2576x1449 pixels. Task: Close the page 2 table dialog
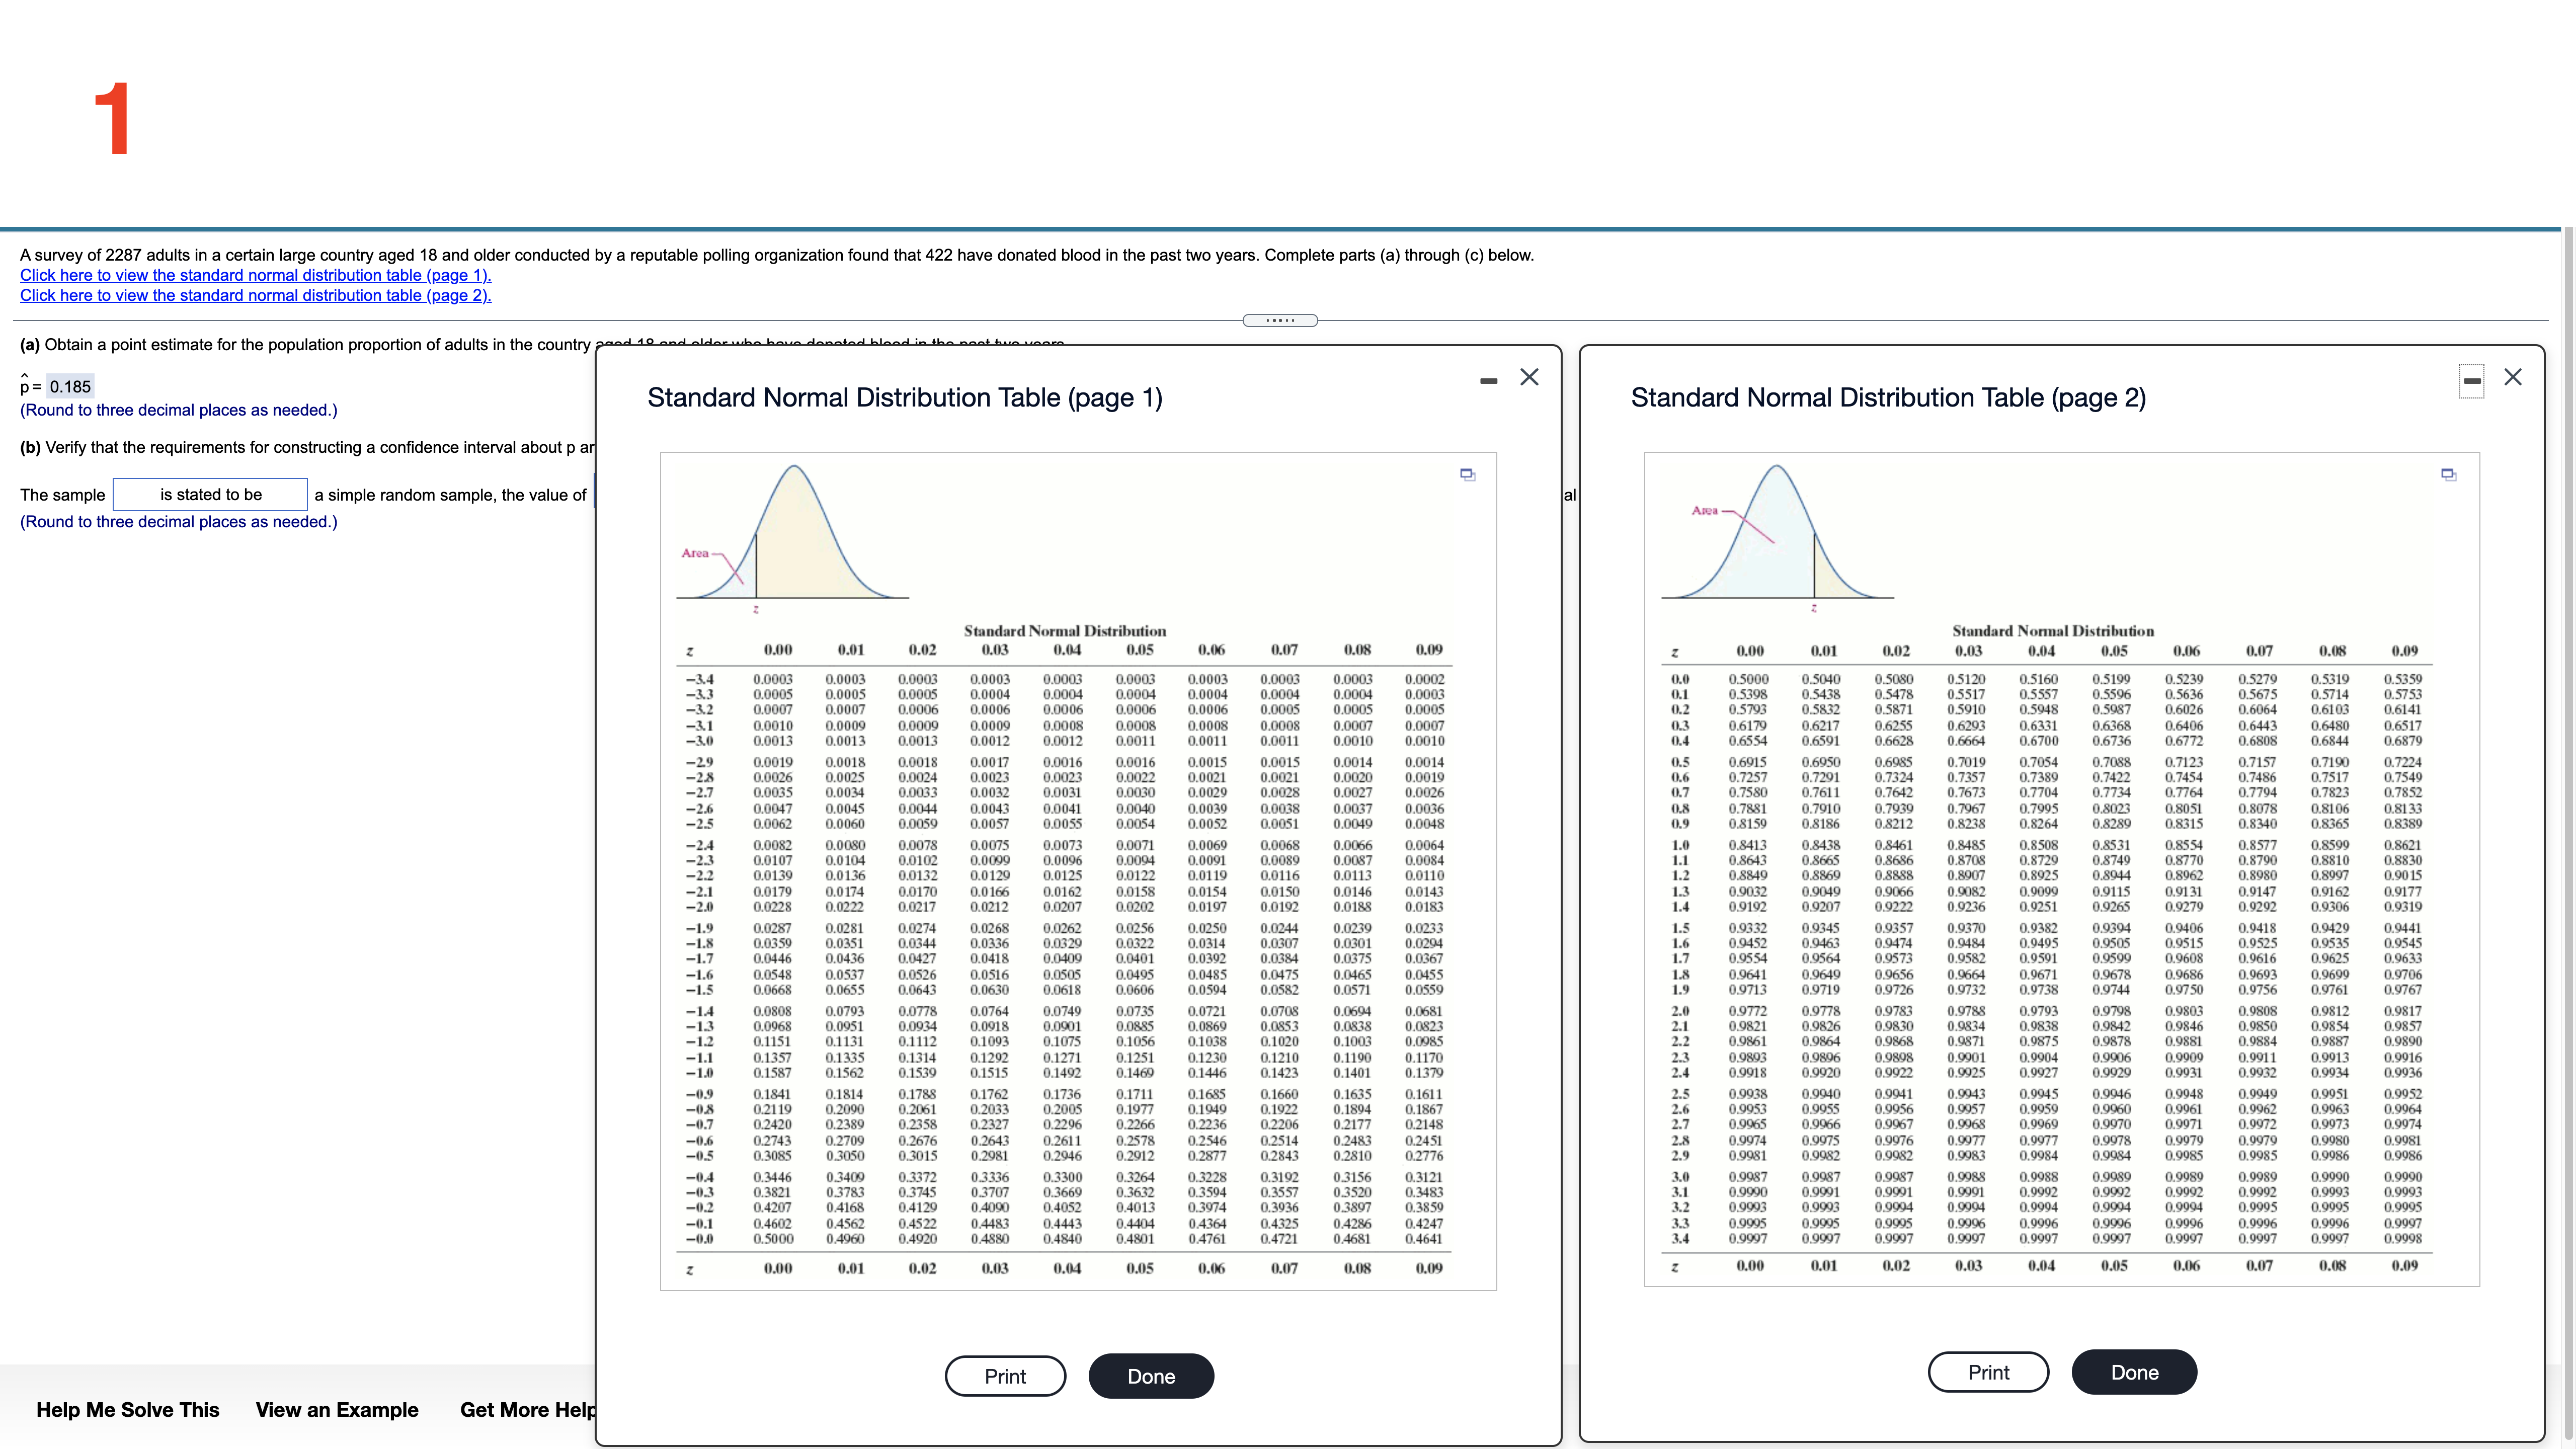point(2513,377)
